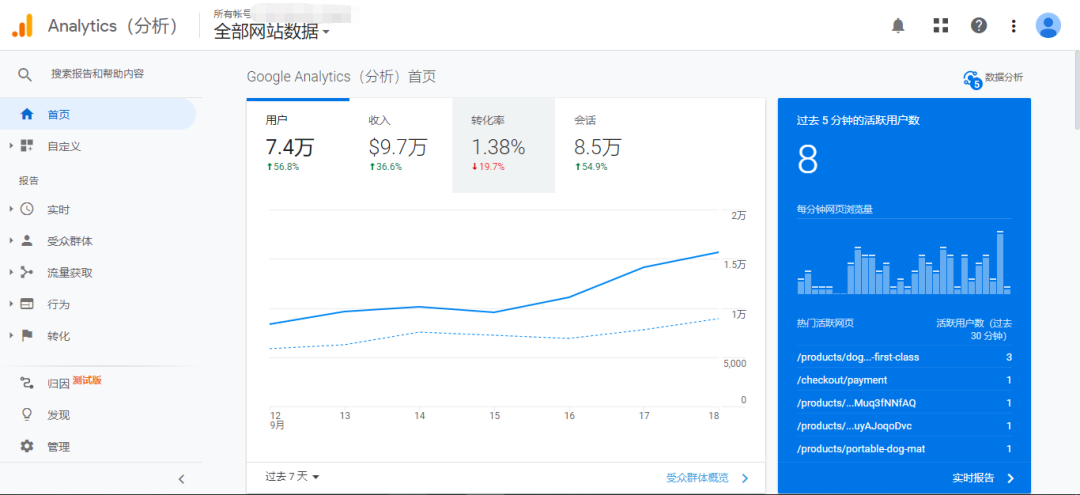Viewport: 1080px width, 495px height.
Task: Click the user account avatar
Action: point(1048,25)
